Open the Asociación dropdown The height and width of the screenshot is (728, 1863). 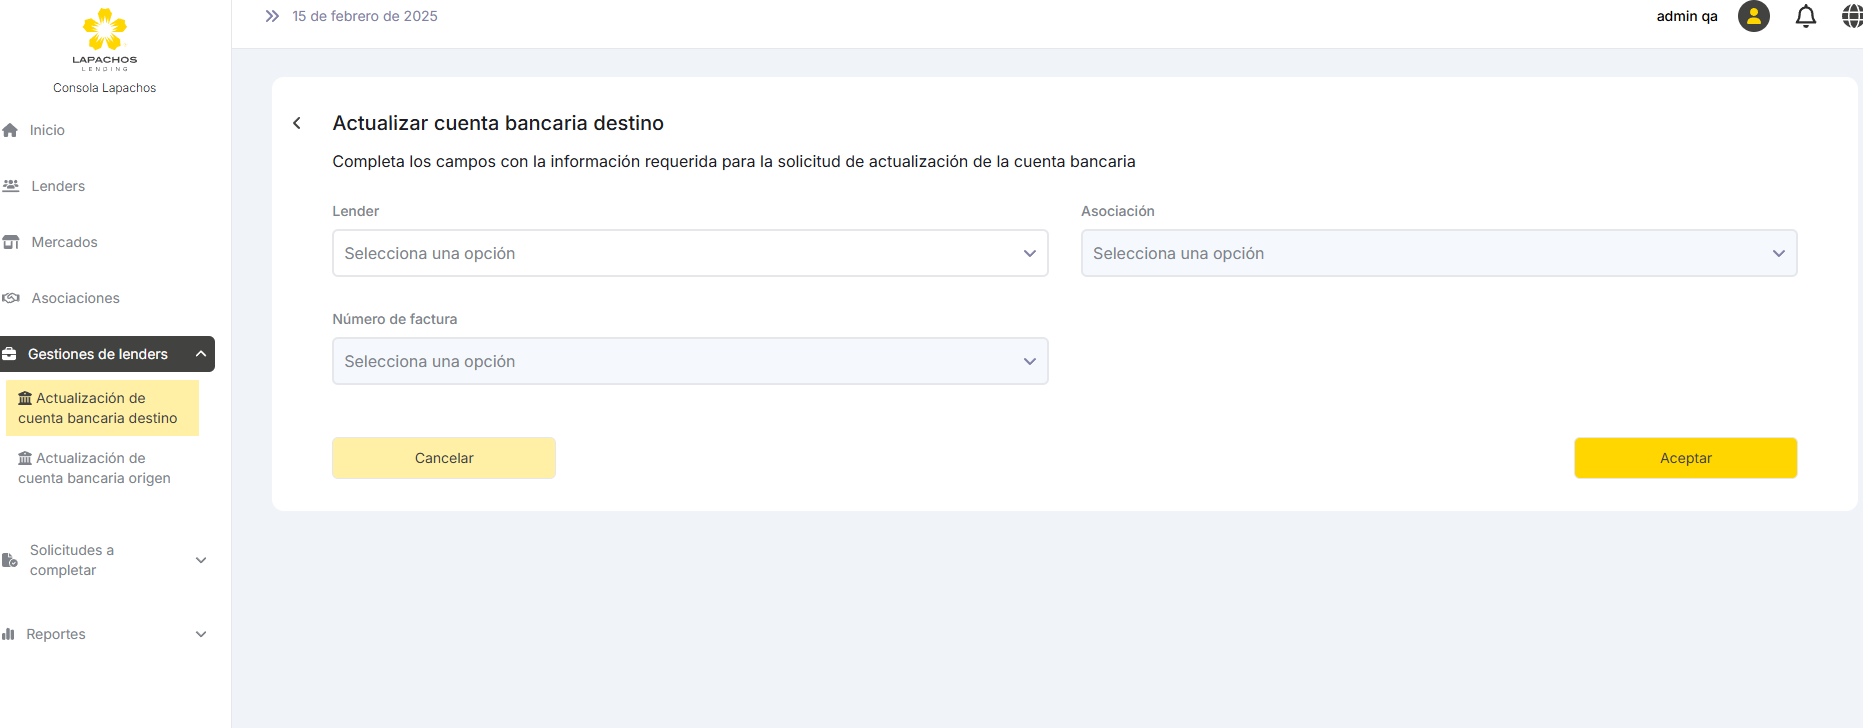pyautogui.click(x=1438, y=253)
